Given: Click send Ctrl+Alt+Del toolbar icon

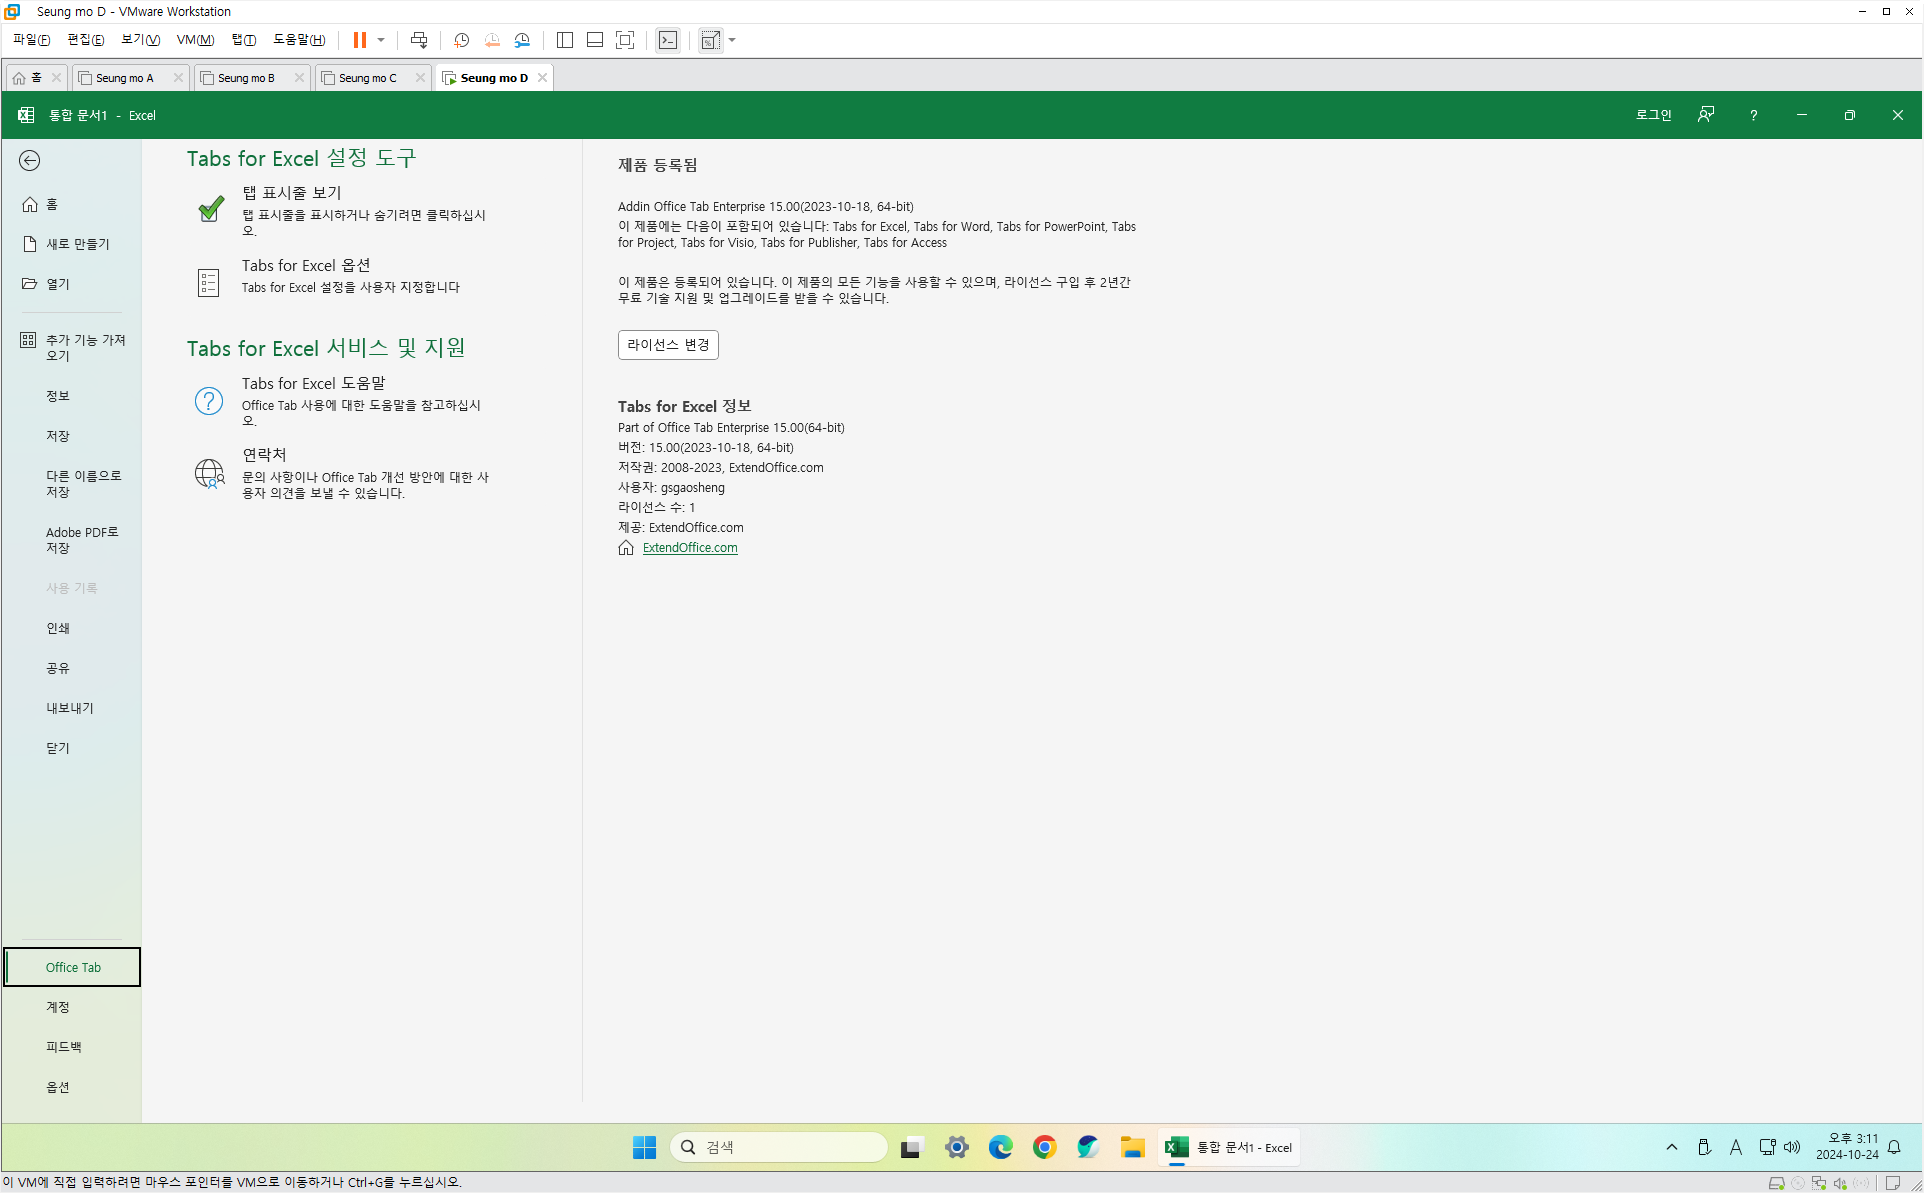Looking at the screenshot, I should [419, 40].
